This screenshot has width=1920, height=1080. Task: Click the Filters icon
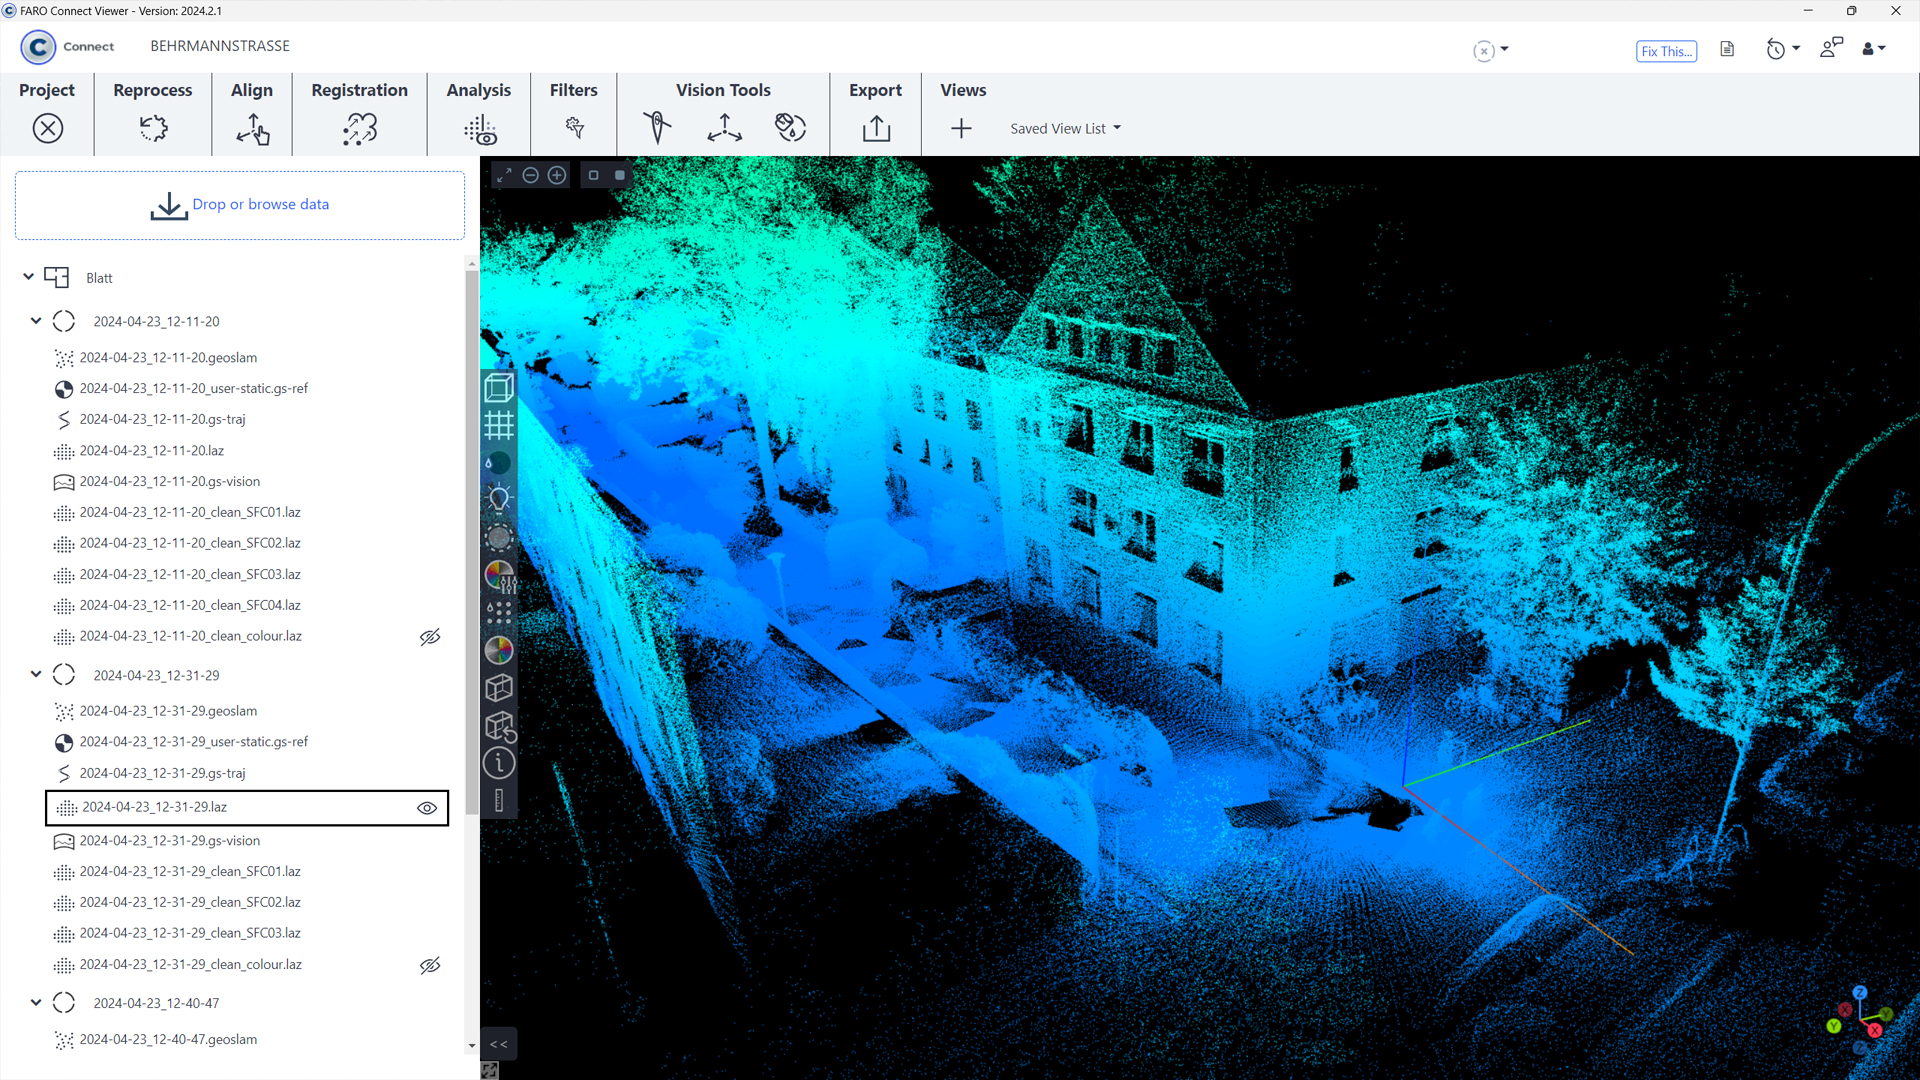(574, 128)
